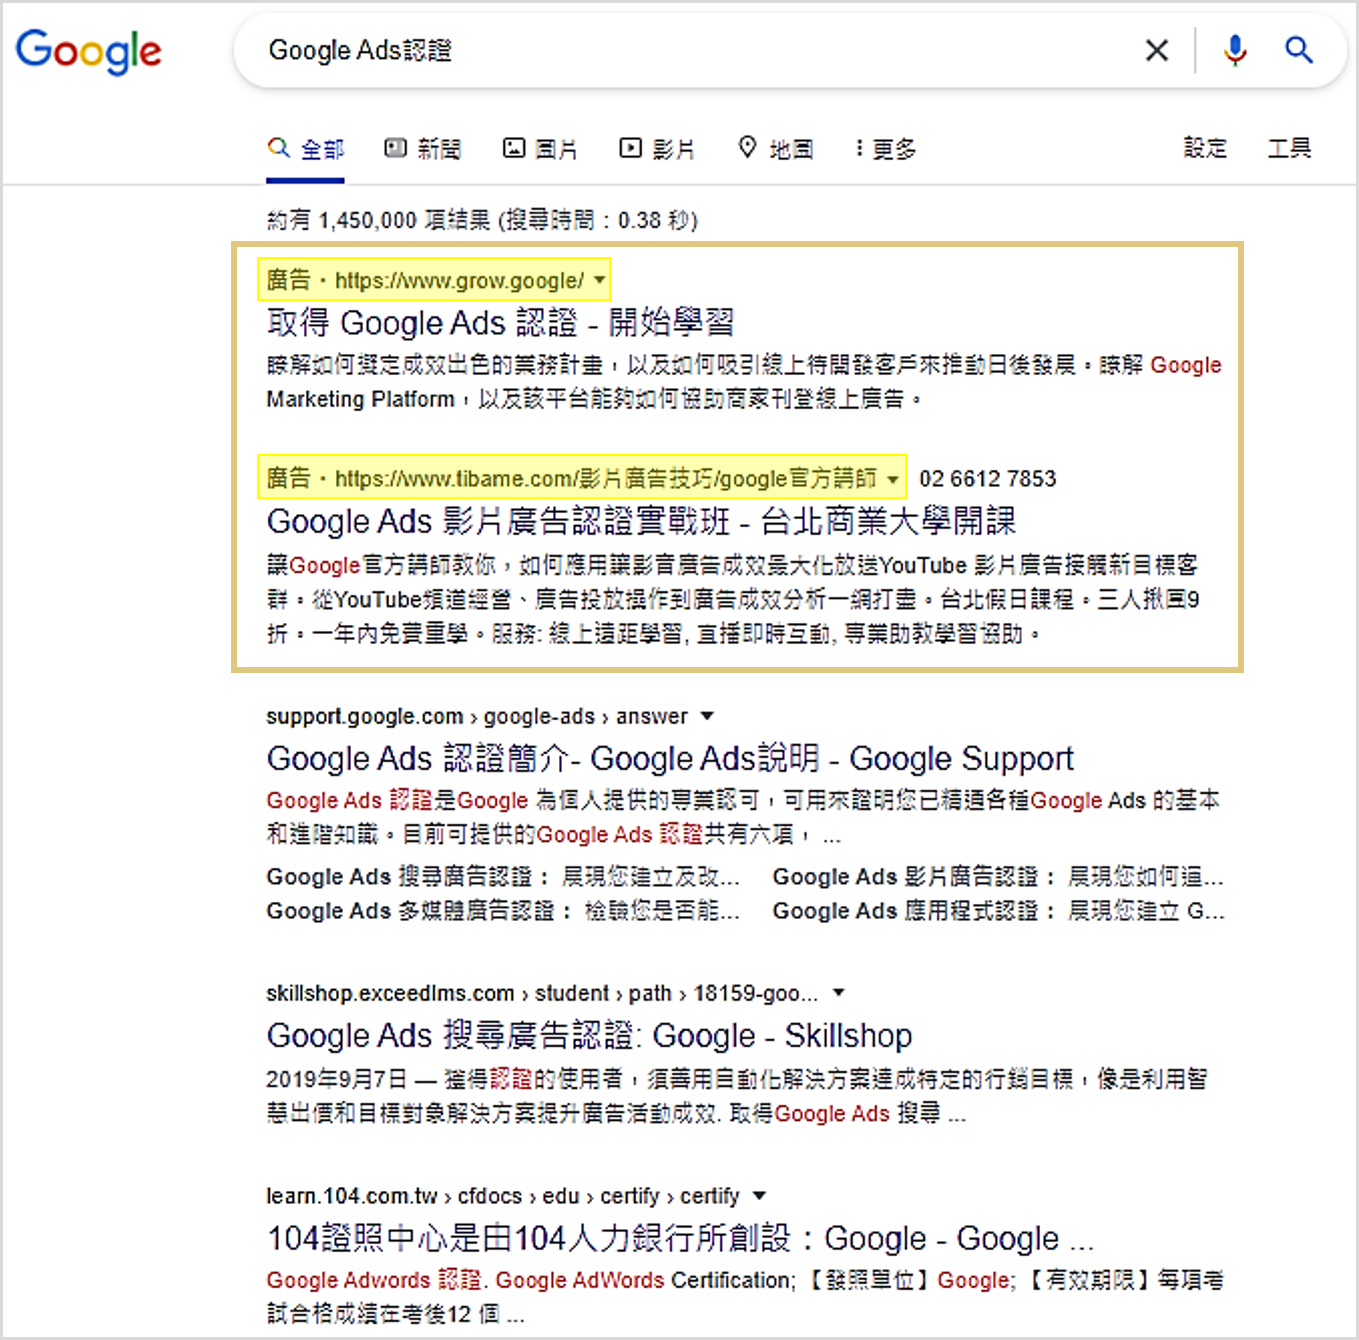This screenshot has height=1340, width=1359.
Task: Open 工具 search tools
Action: [x=1289, y=148]
